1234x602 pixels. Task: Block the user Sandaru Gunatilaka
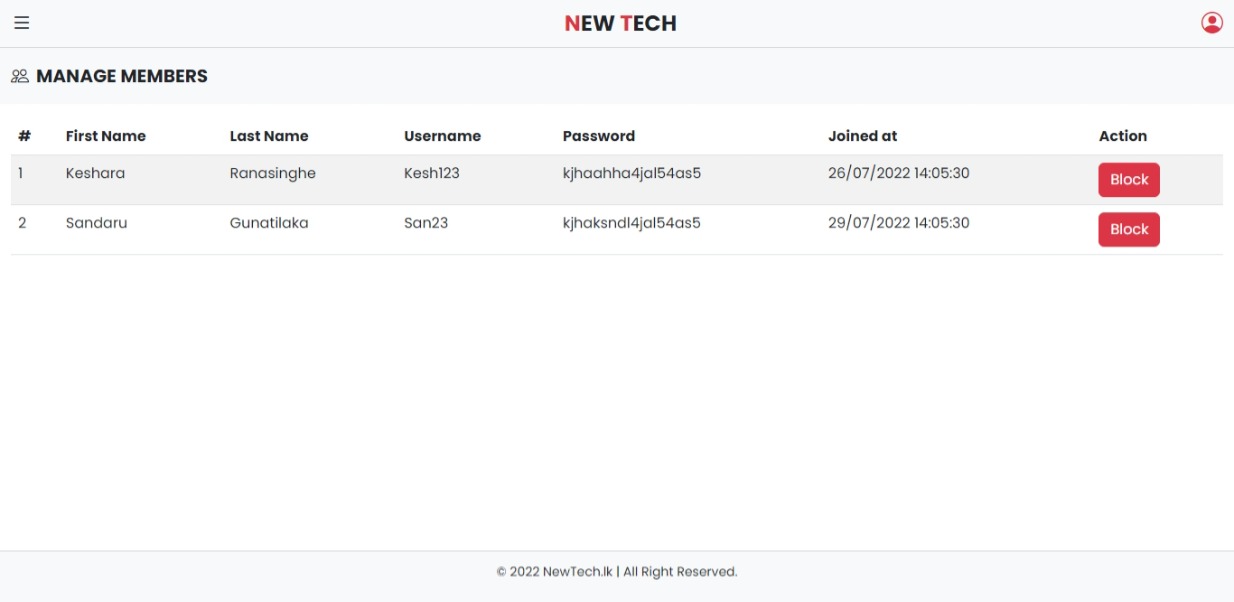click(1129, 229)
